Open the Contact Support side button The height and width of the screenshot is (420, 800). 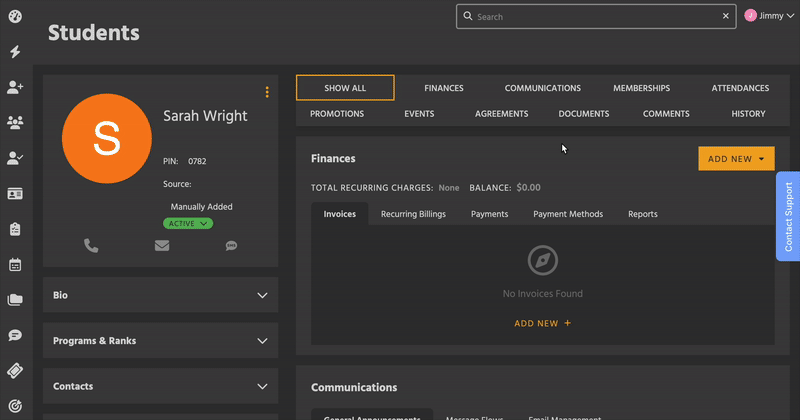(x=788, y=216)
